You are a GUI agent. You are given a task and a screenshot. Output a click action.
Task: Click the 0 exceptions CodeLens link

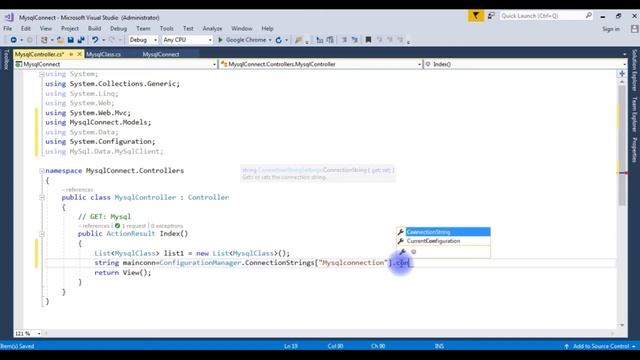(167, 226)
